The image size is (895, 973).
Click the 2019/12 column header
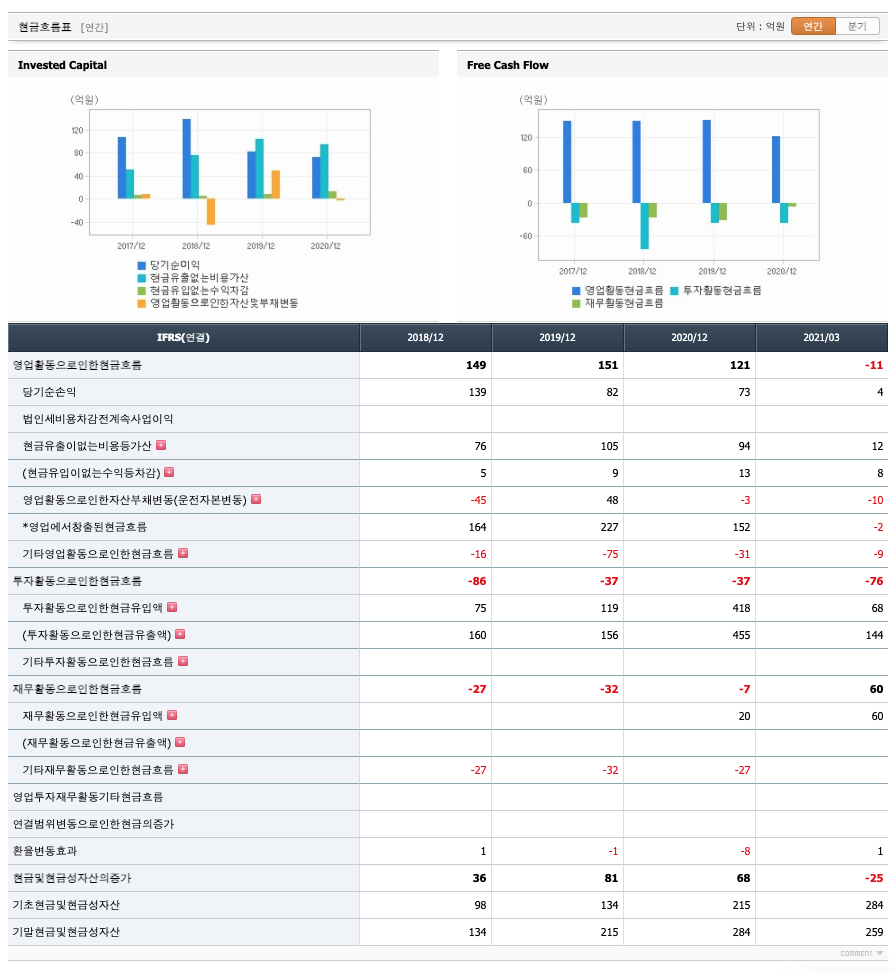point(557,338)
